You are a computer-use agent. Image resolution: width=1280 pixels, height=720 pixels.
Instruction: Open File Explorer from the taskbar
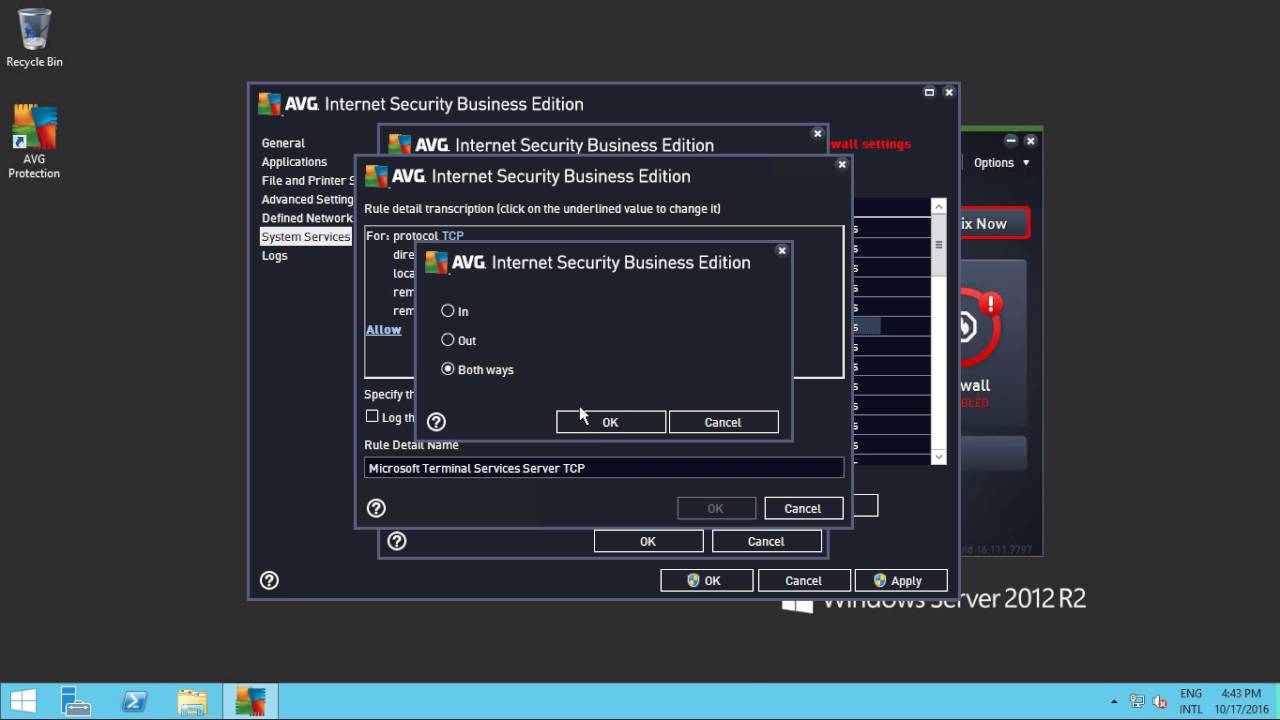(192, 701)
